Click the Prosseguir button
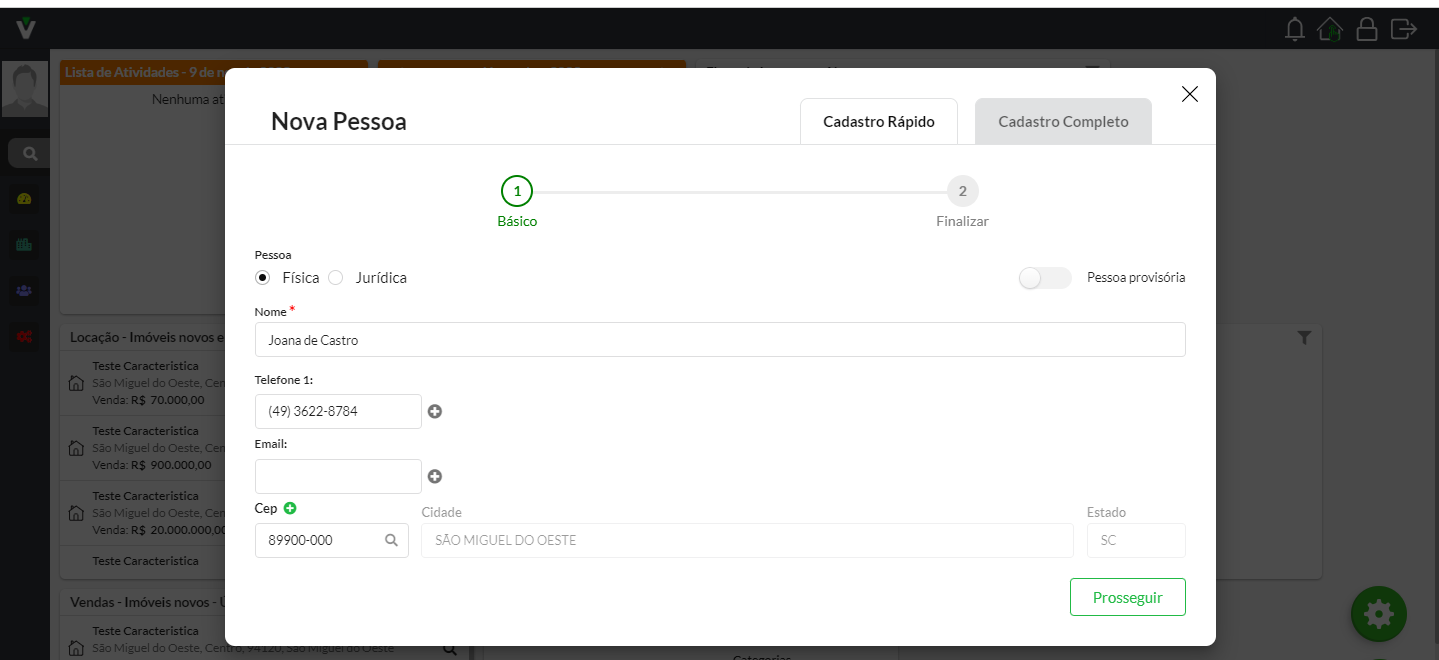Screen dimensions: 1439x660 click(1127, 597)
